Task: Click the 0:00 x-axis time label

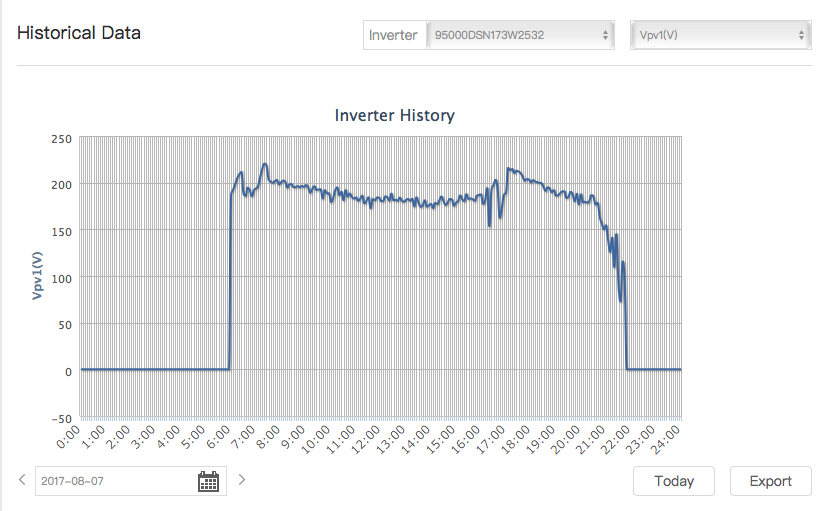Action: (x=71, y=438)
